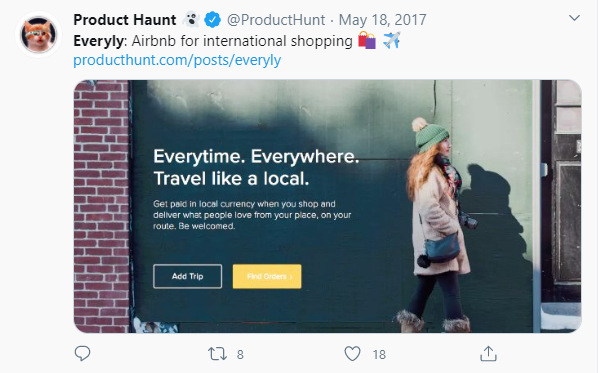Click the blue verified badge
Image resolution: width=600 pixels, height=373 pixels.
[212, 20]
